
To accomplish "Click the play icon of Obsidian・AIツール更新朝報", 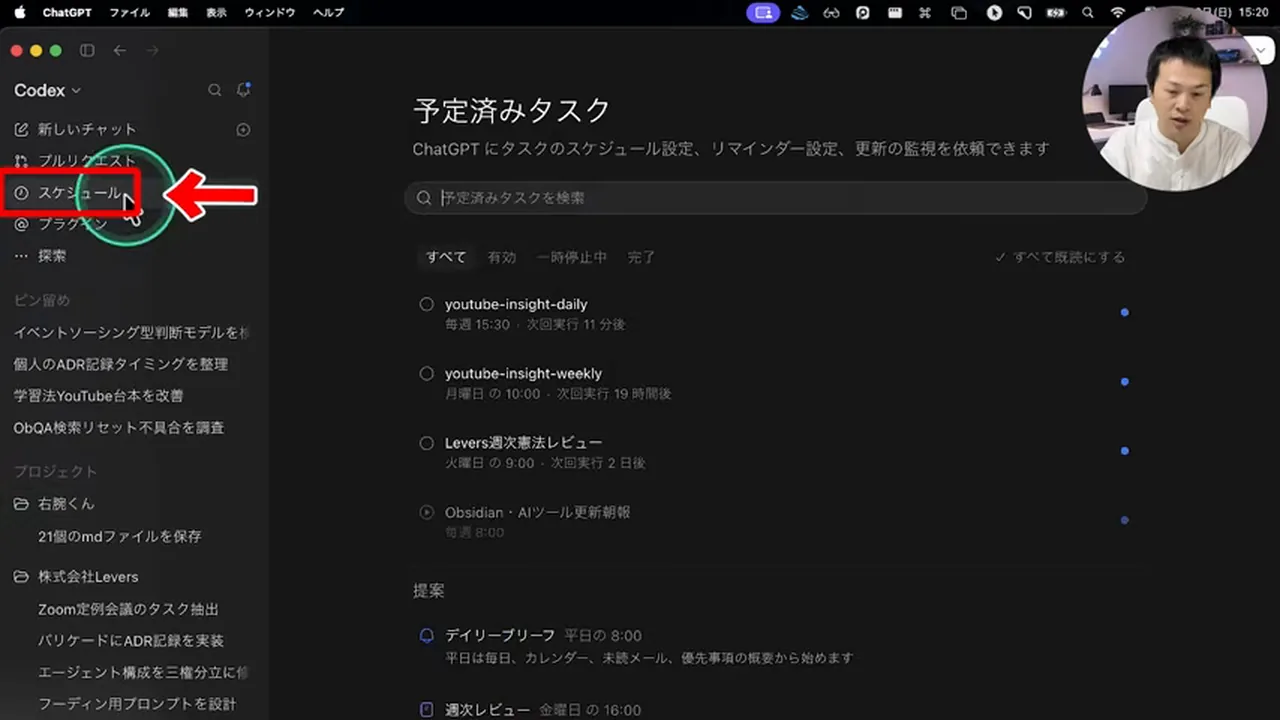I will (x=427, y=512).
